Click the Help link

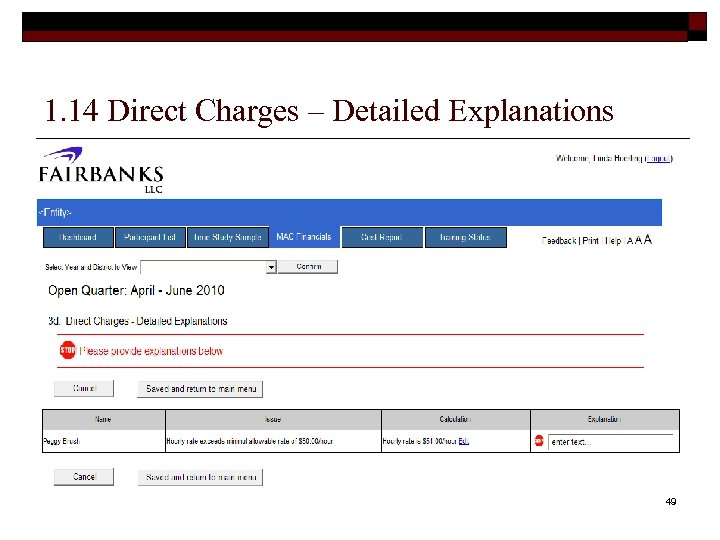coord(613,241)
